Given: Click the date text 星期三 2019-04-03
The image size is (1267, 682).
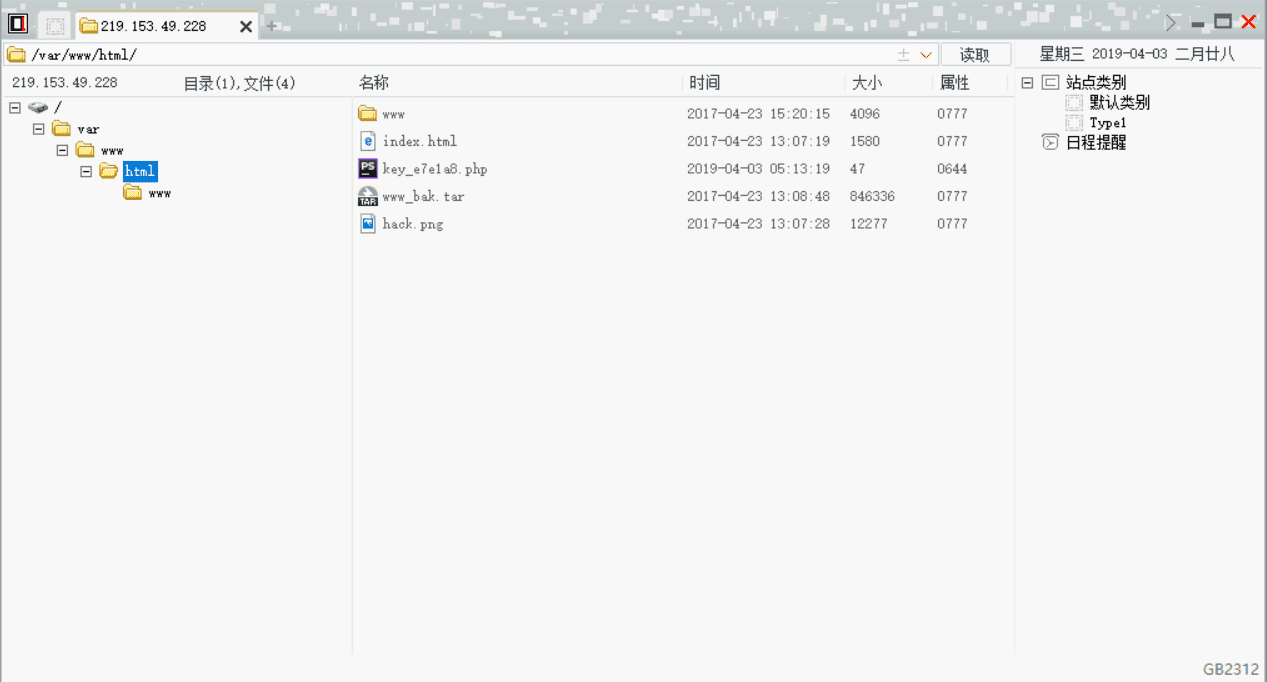Looking at the screenshot, I should 1102,54.
